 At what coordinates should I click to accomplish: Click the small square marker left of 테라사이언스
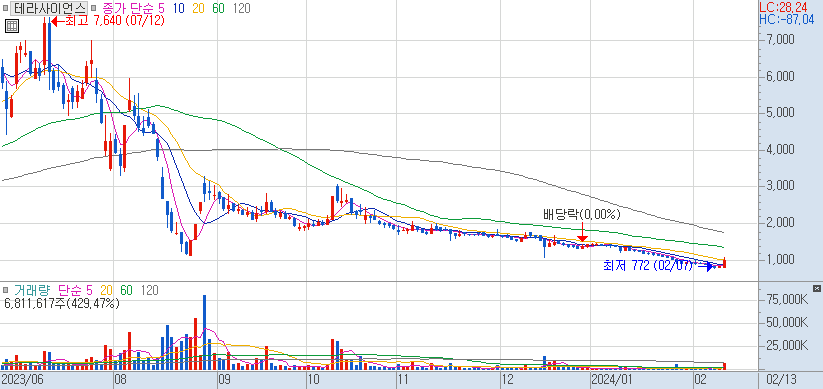point(6,8)
